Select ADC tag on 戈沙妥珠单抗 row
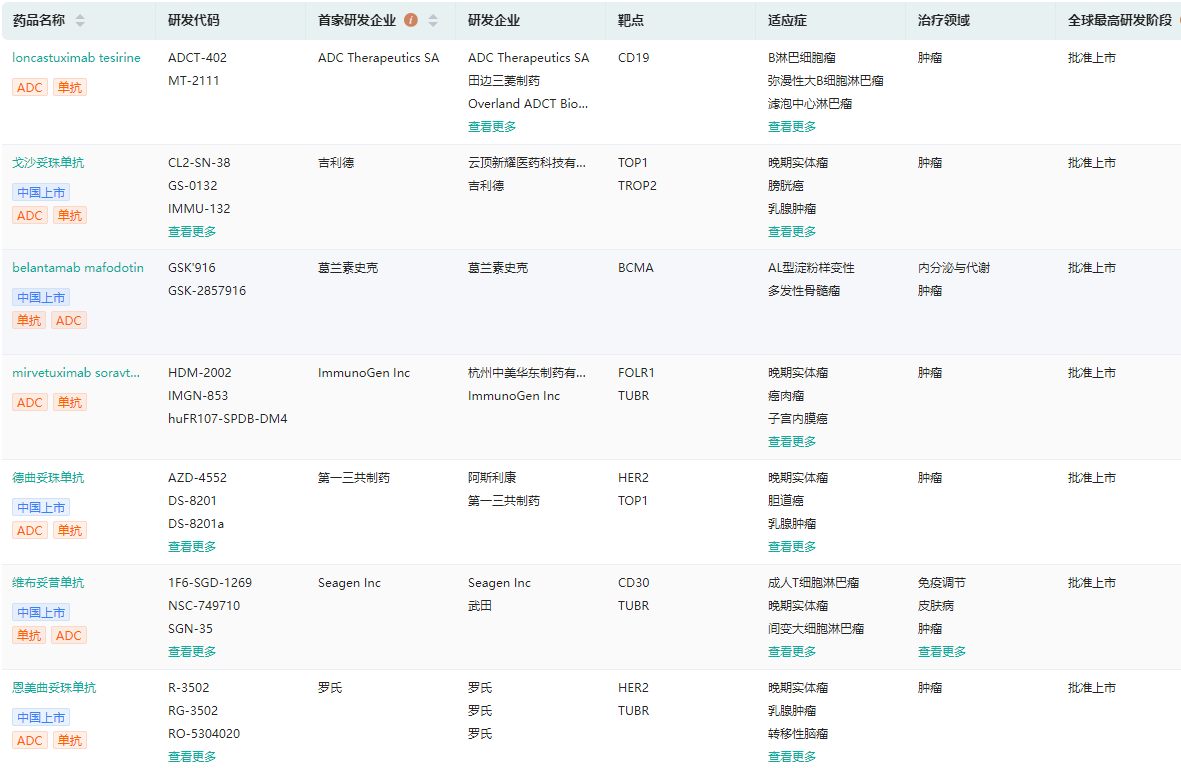Viewport: 1181px width, 768px height. click(30, 215)
